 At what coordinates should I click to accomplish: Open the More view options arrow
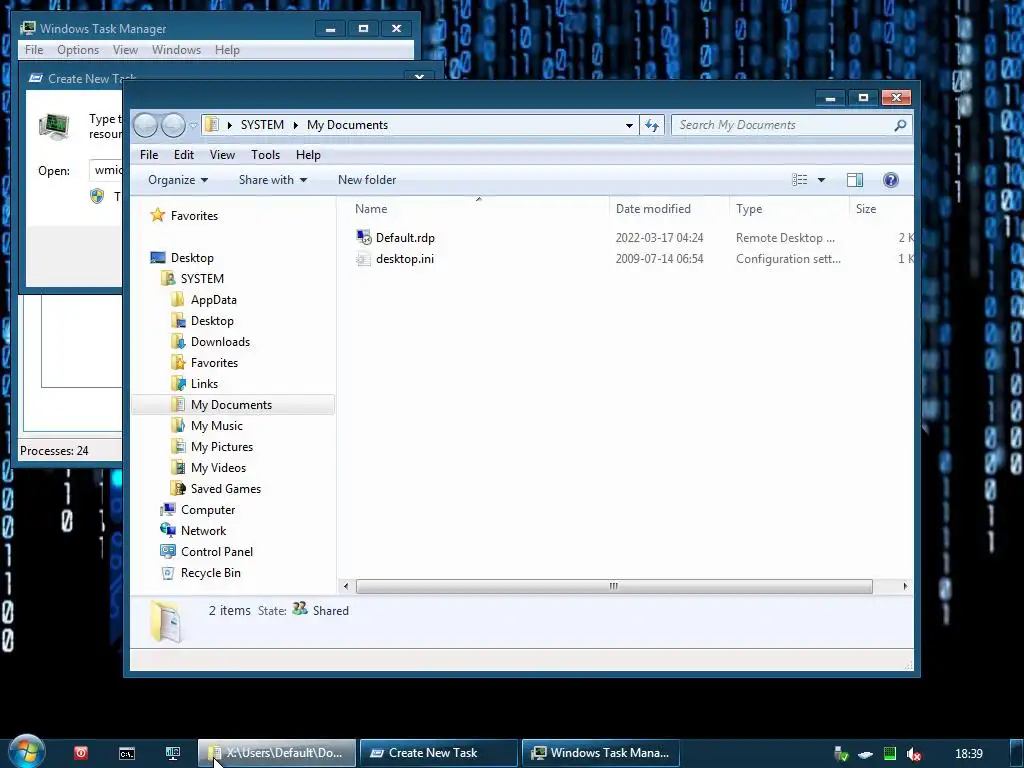(x=822, y=180)
